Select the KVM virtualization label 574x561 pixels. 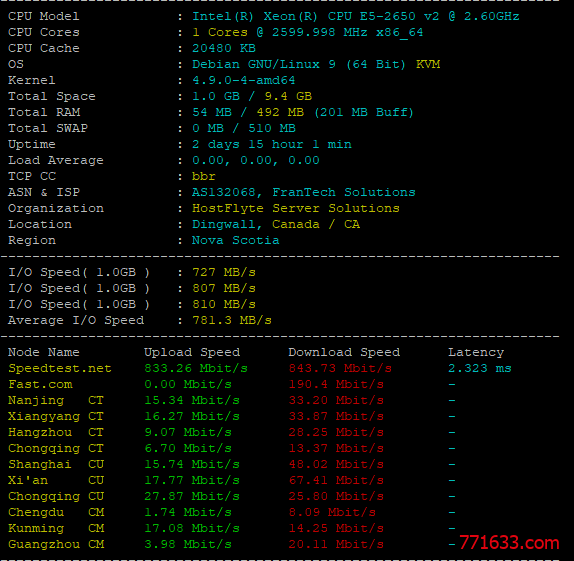pyautogui.click(x=428, y=64)
